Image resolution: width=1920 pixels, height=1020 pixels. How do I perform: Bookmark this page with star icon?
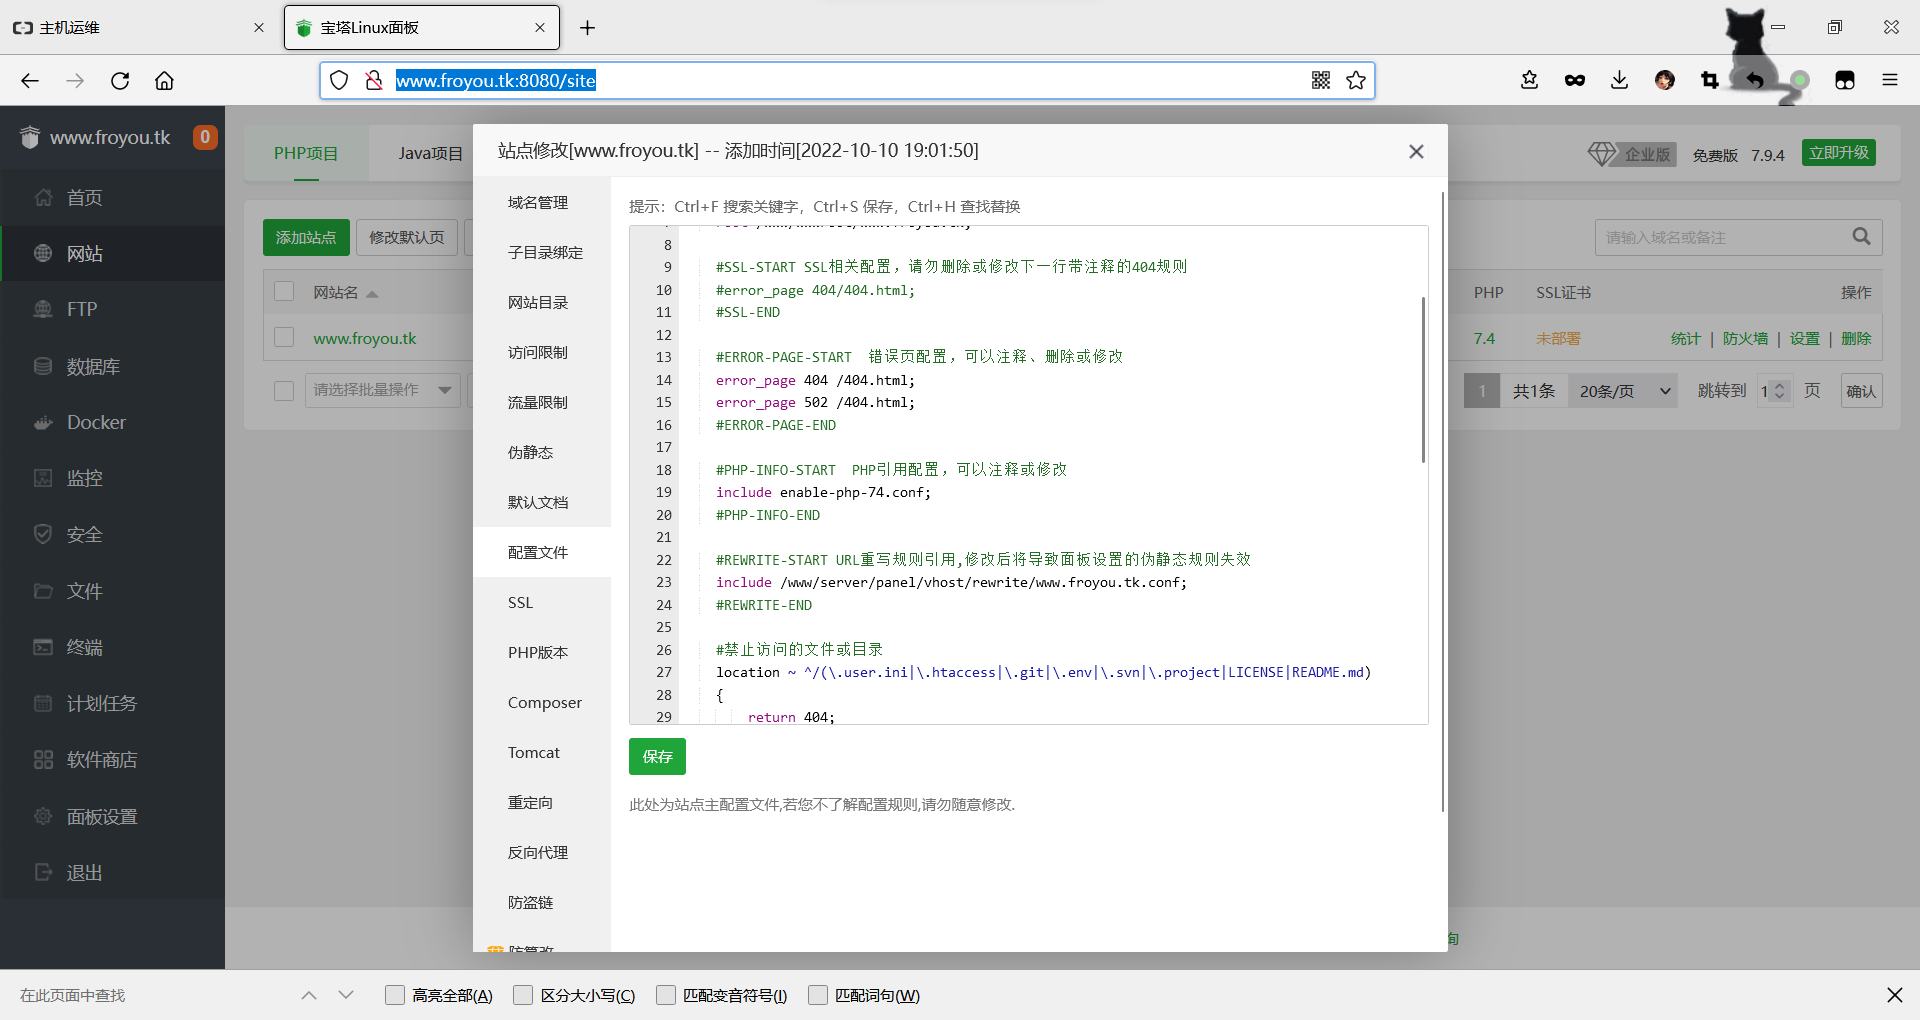pos(1356,81)
